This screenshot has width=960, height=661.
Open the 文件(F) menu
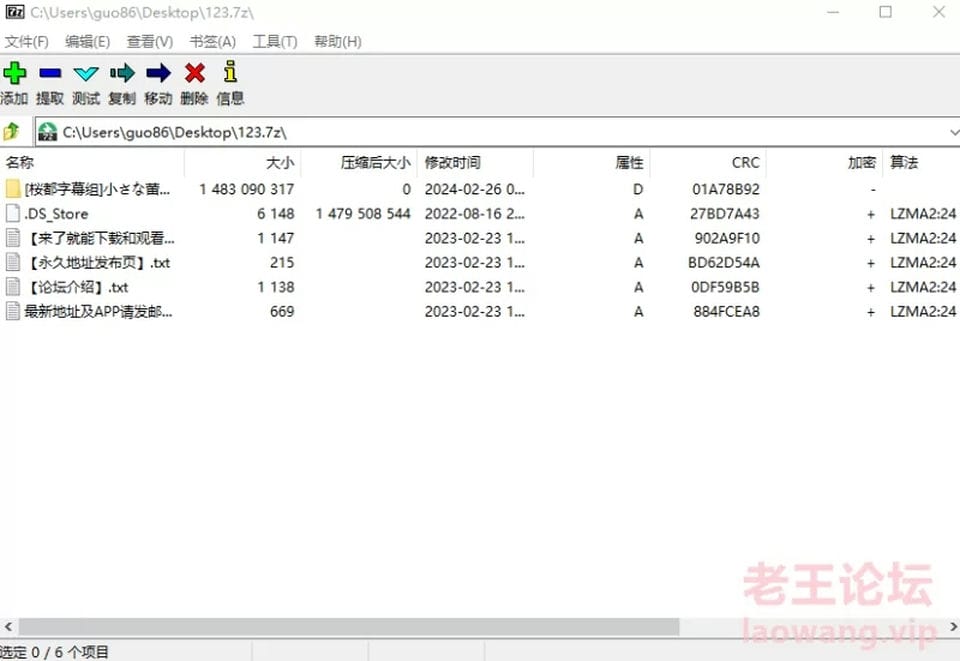pyautogui.click(x=26, y=42)
